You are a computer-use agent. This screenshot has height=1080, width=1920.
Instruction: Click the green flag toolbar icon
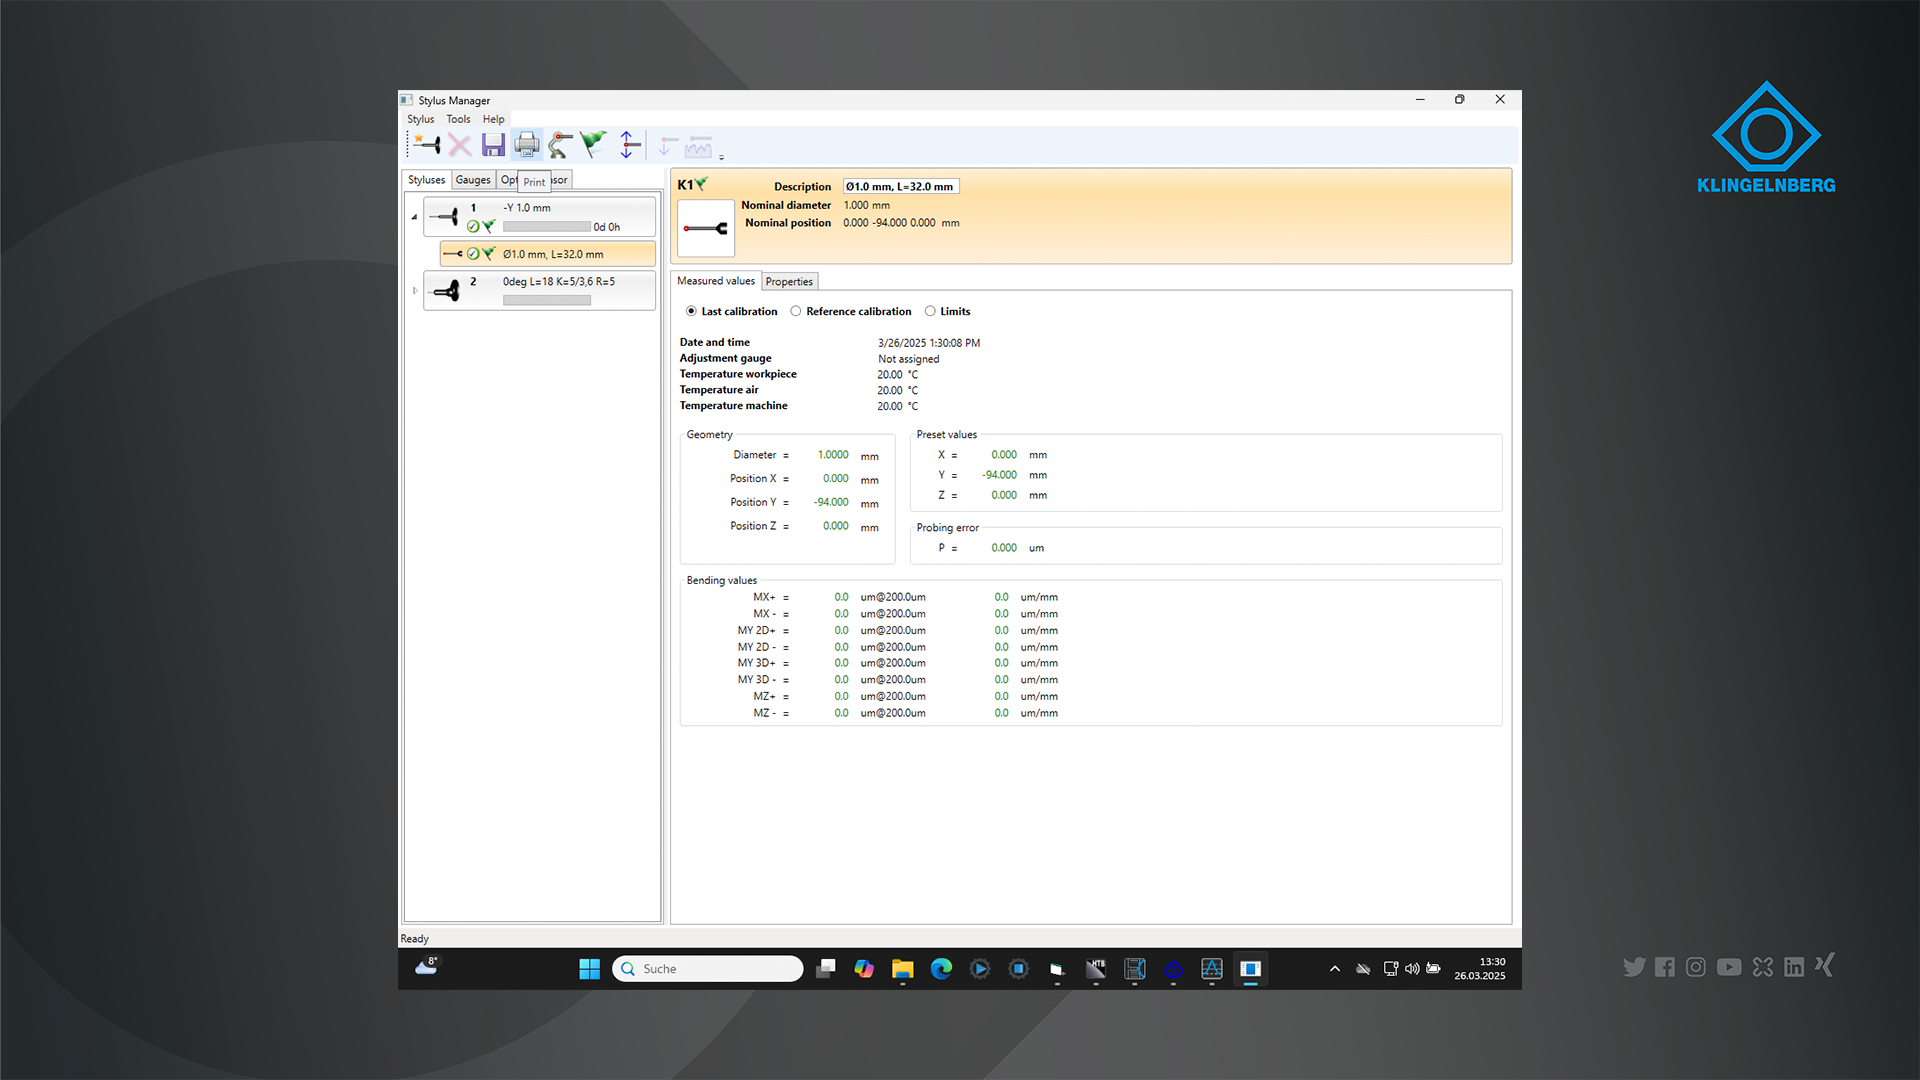click(593, 145)
